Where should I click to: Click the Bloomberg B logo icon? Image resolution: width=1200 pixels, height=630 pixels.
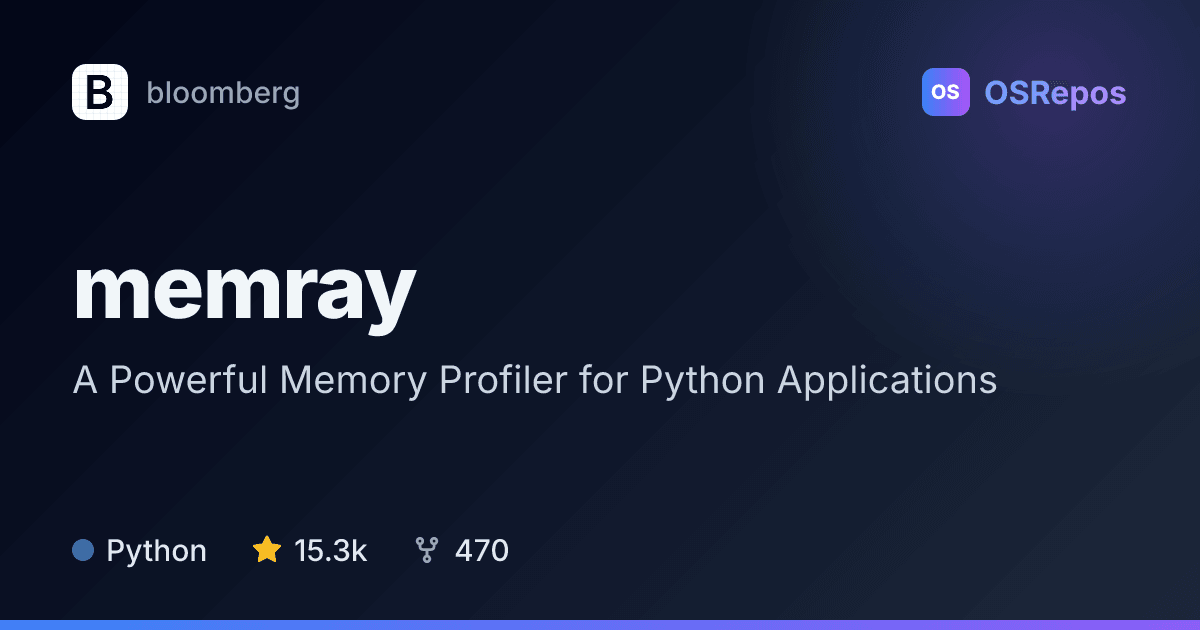pyautogui.click(x=100, y=92)
